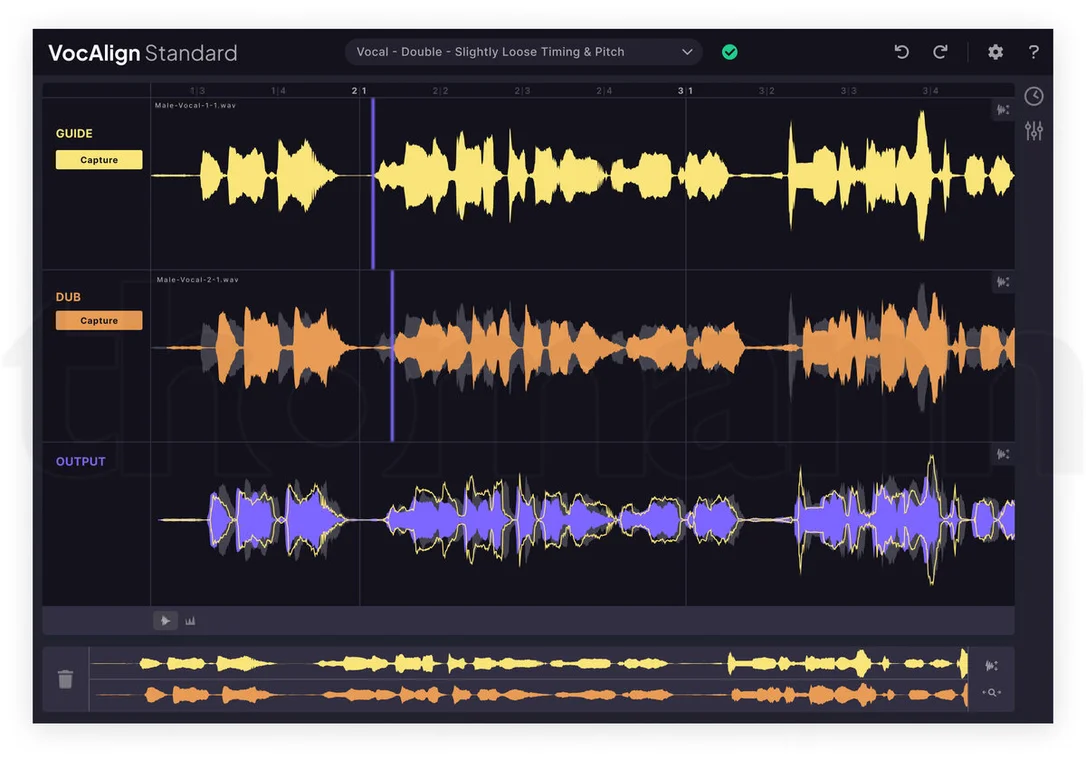This screenshot has height=760, width=1086.
Task: Click the zoom magnifier icon in overview
Action: point(992,692)
